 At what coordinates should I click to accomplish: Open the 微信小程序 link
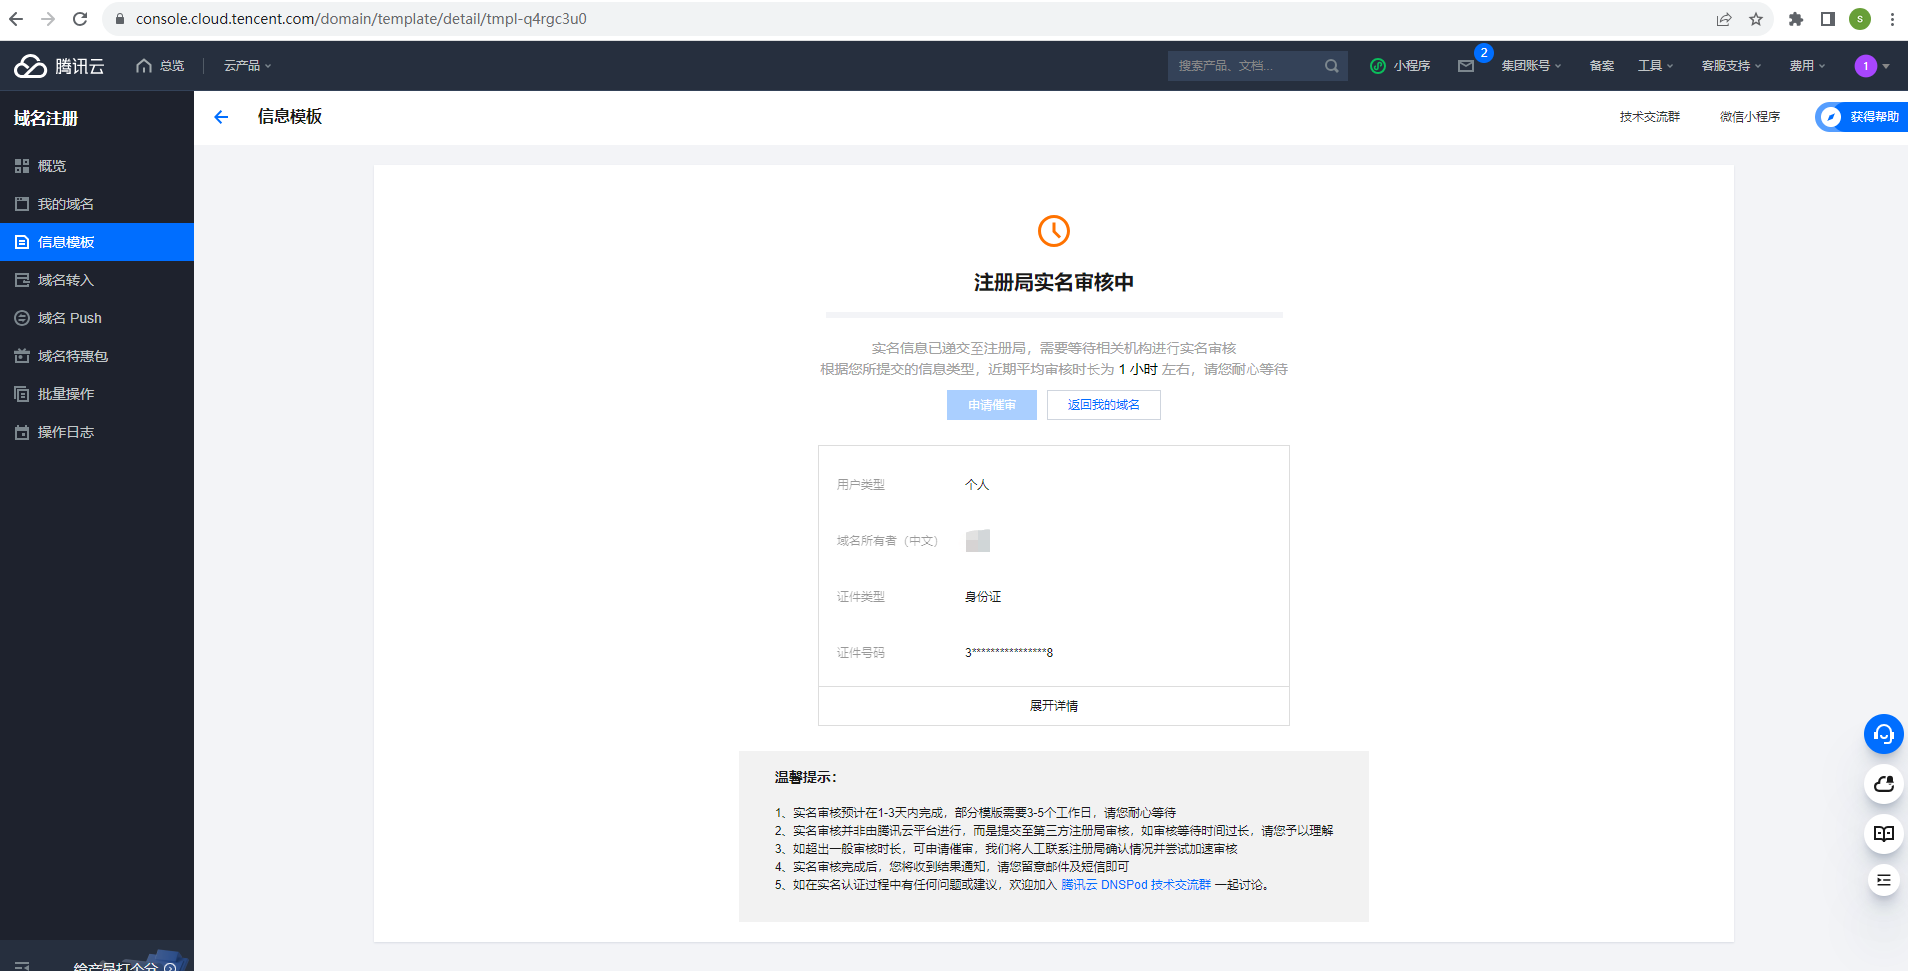tap(1750, 117)
